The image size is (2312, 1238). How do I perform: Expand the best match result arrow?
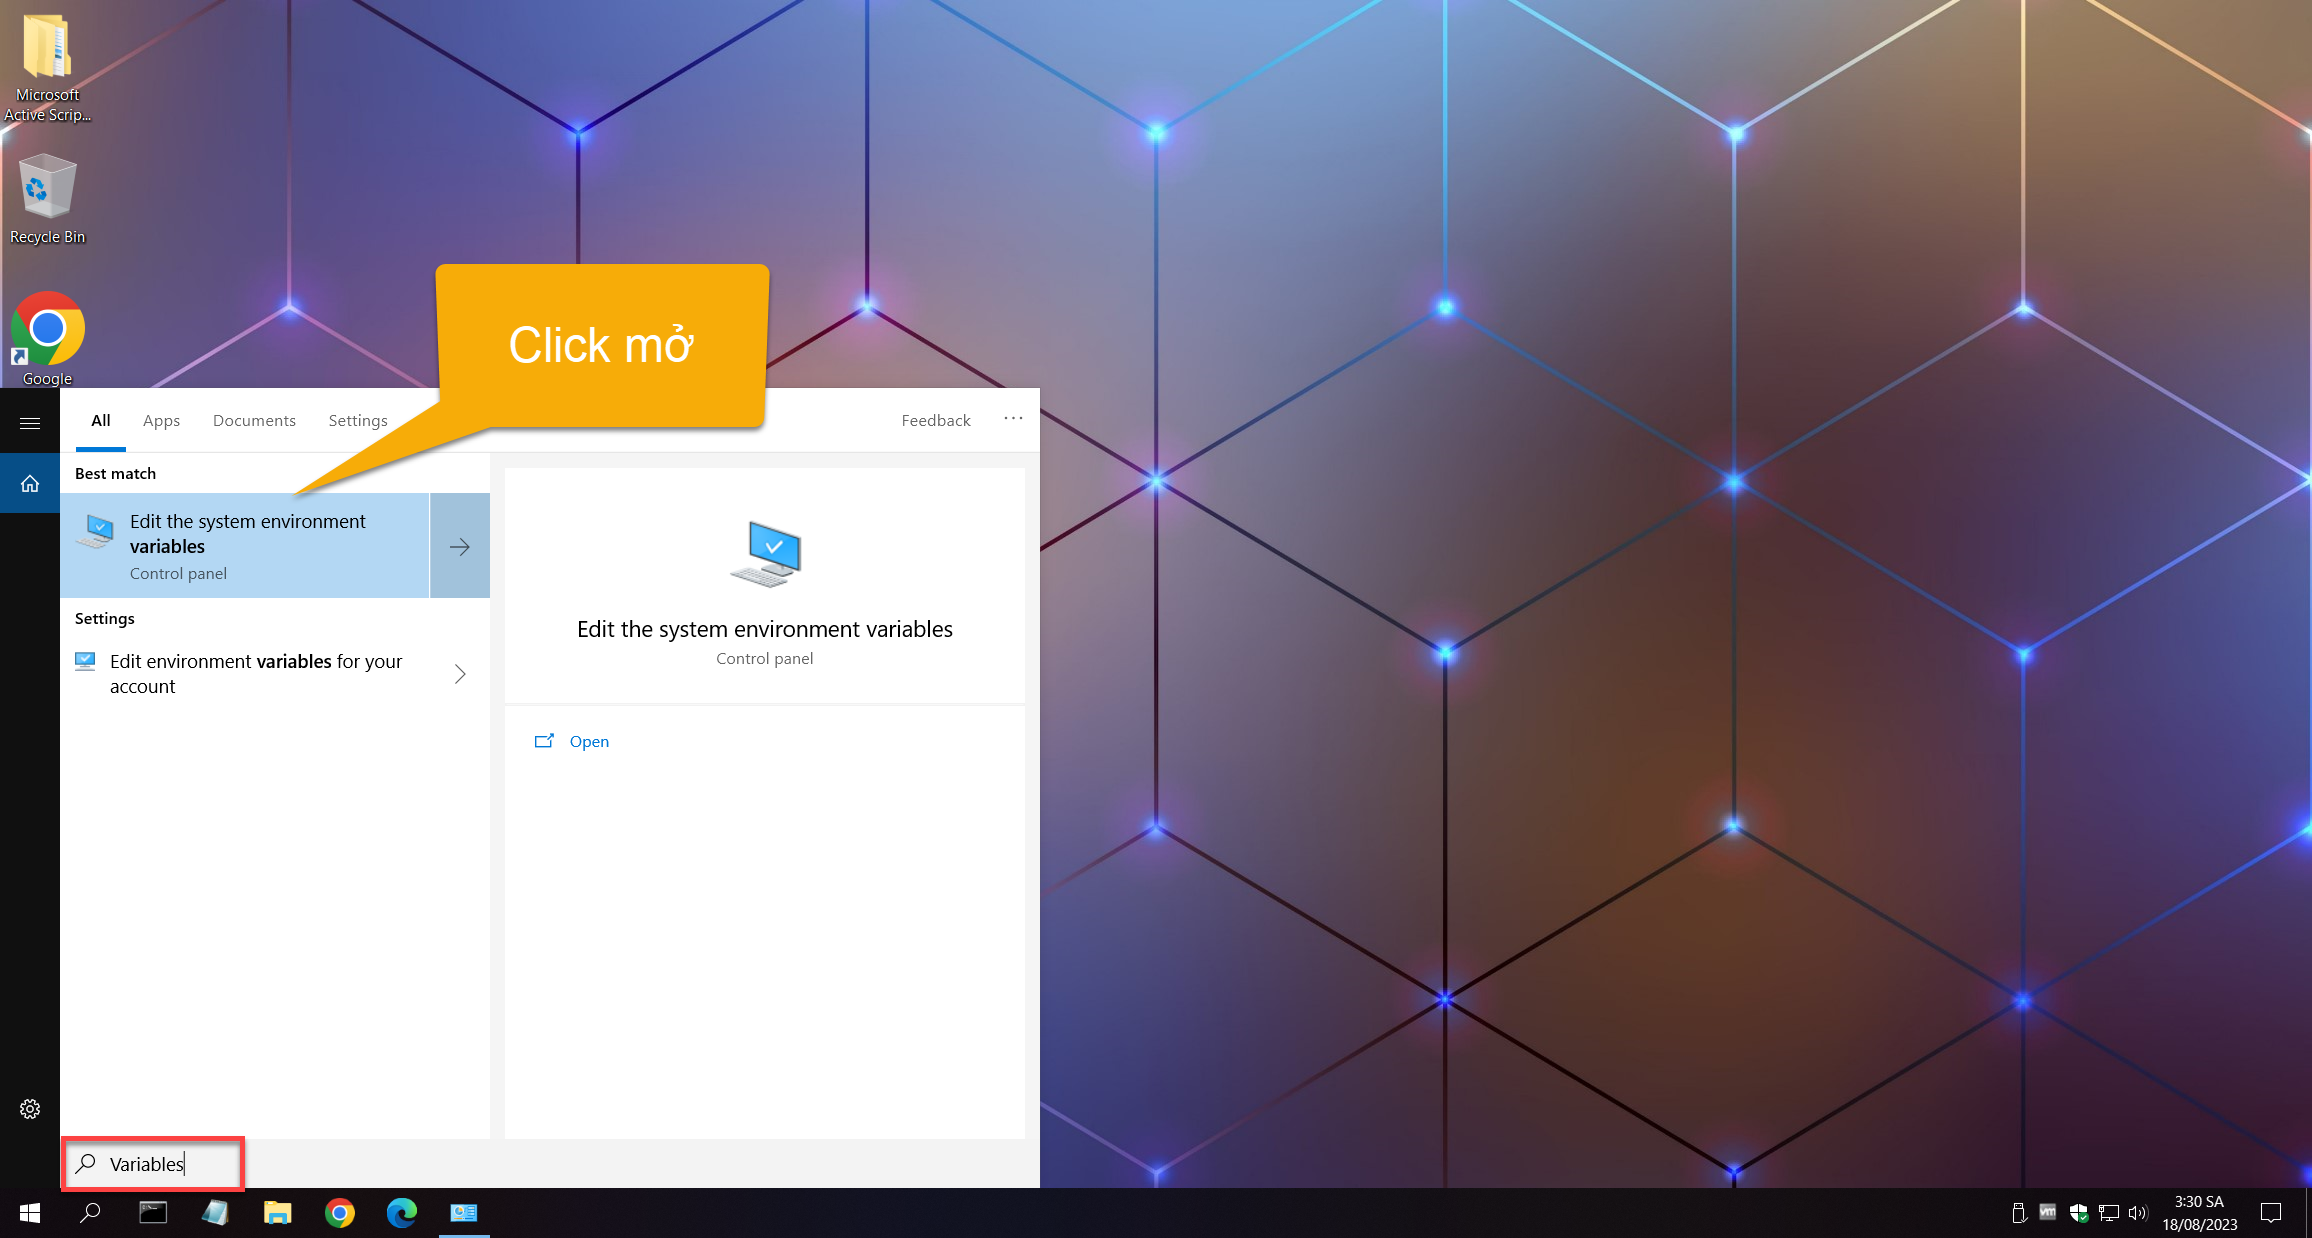(460, 546)
